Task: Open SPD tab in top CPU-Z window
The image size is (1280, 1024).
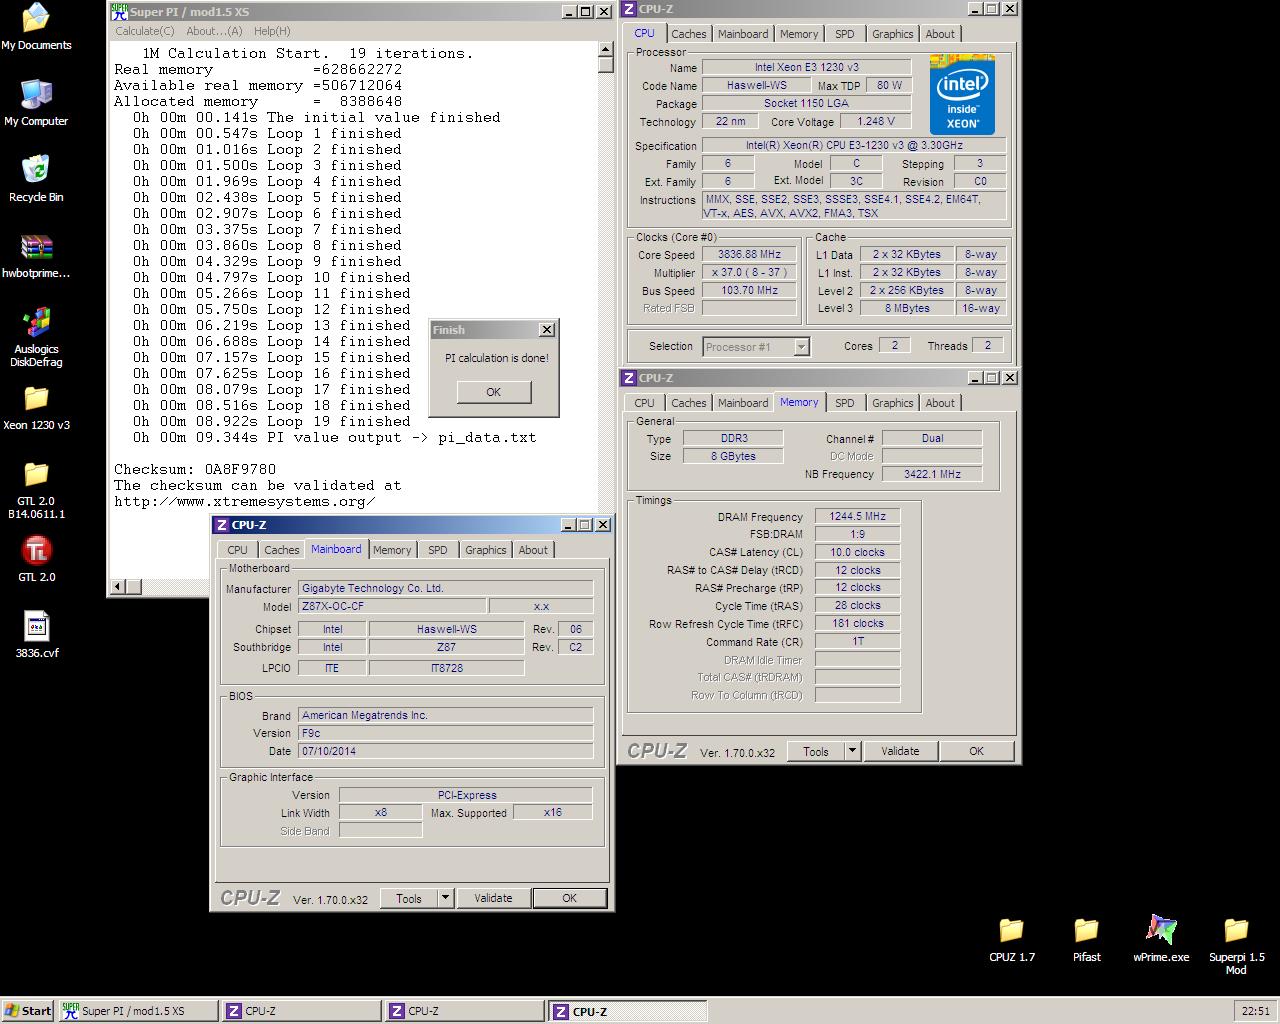Action: [x=845, y=34]
